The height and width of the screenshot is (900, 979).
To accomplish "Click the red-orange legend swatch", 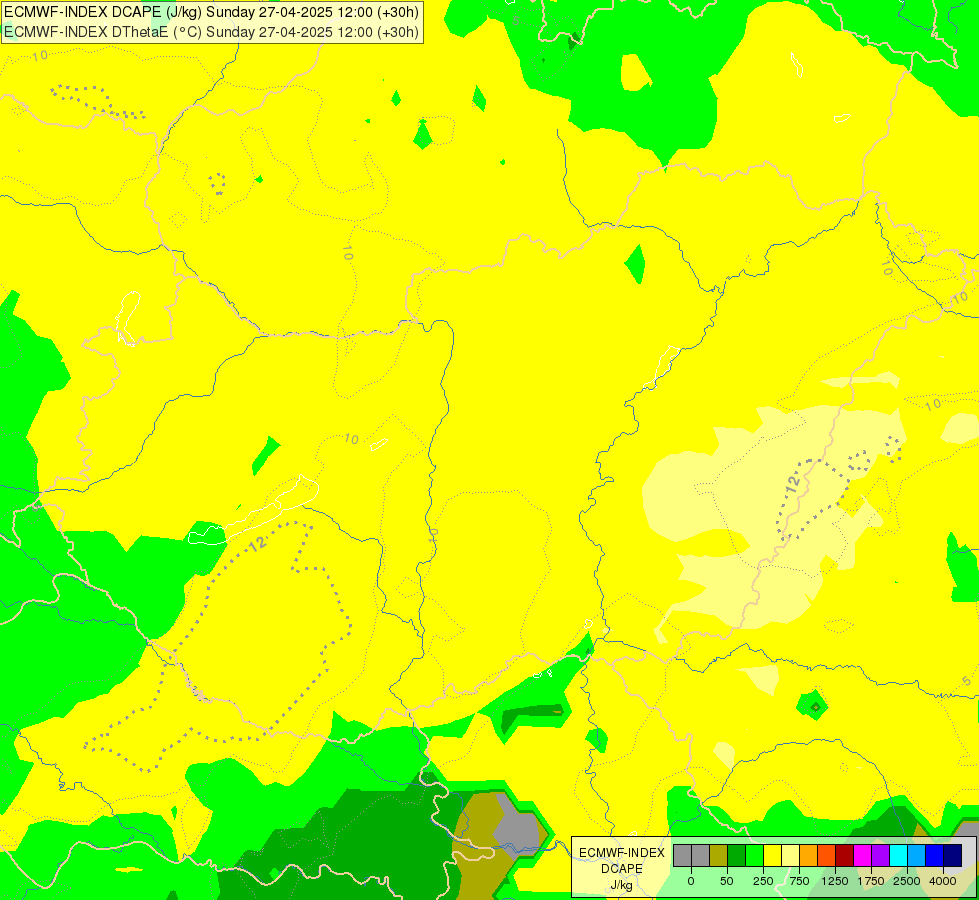I will (827, 855).
